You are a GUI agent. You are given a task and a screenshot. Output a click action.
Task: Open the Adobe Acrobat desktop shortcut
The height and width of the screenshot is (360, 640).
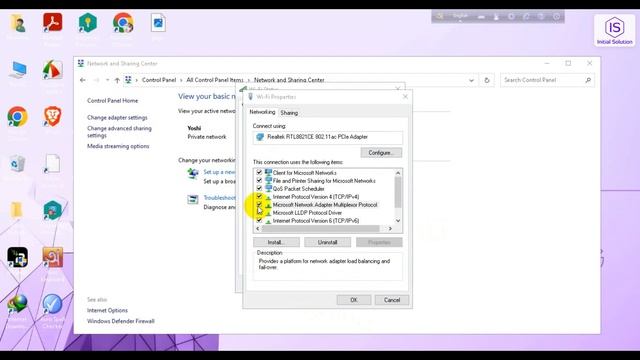(52, 23)
